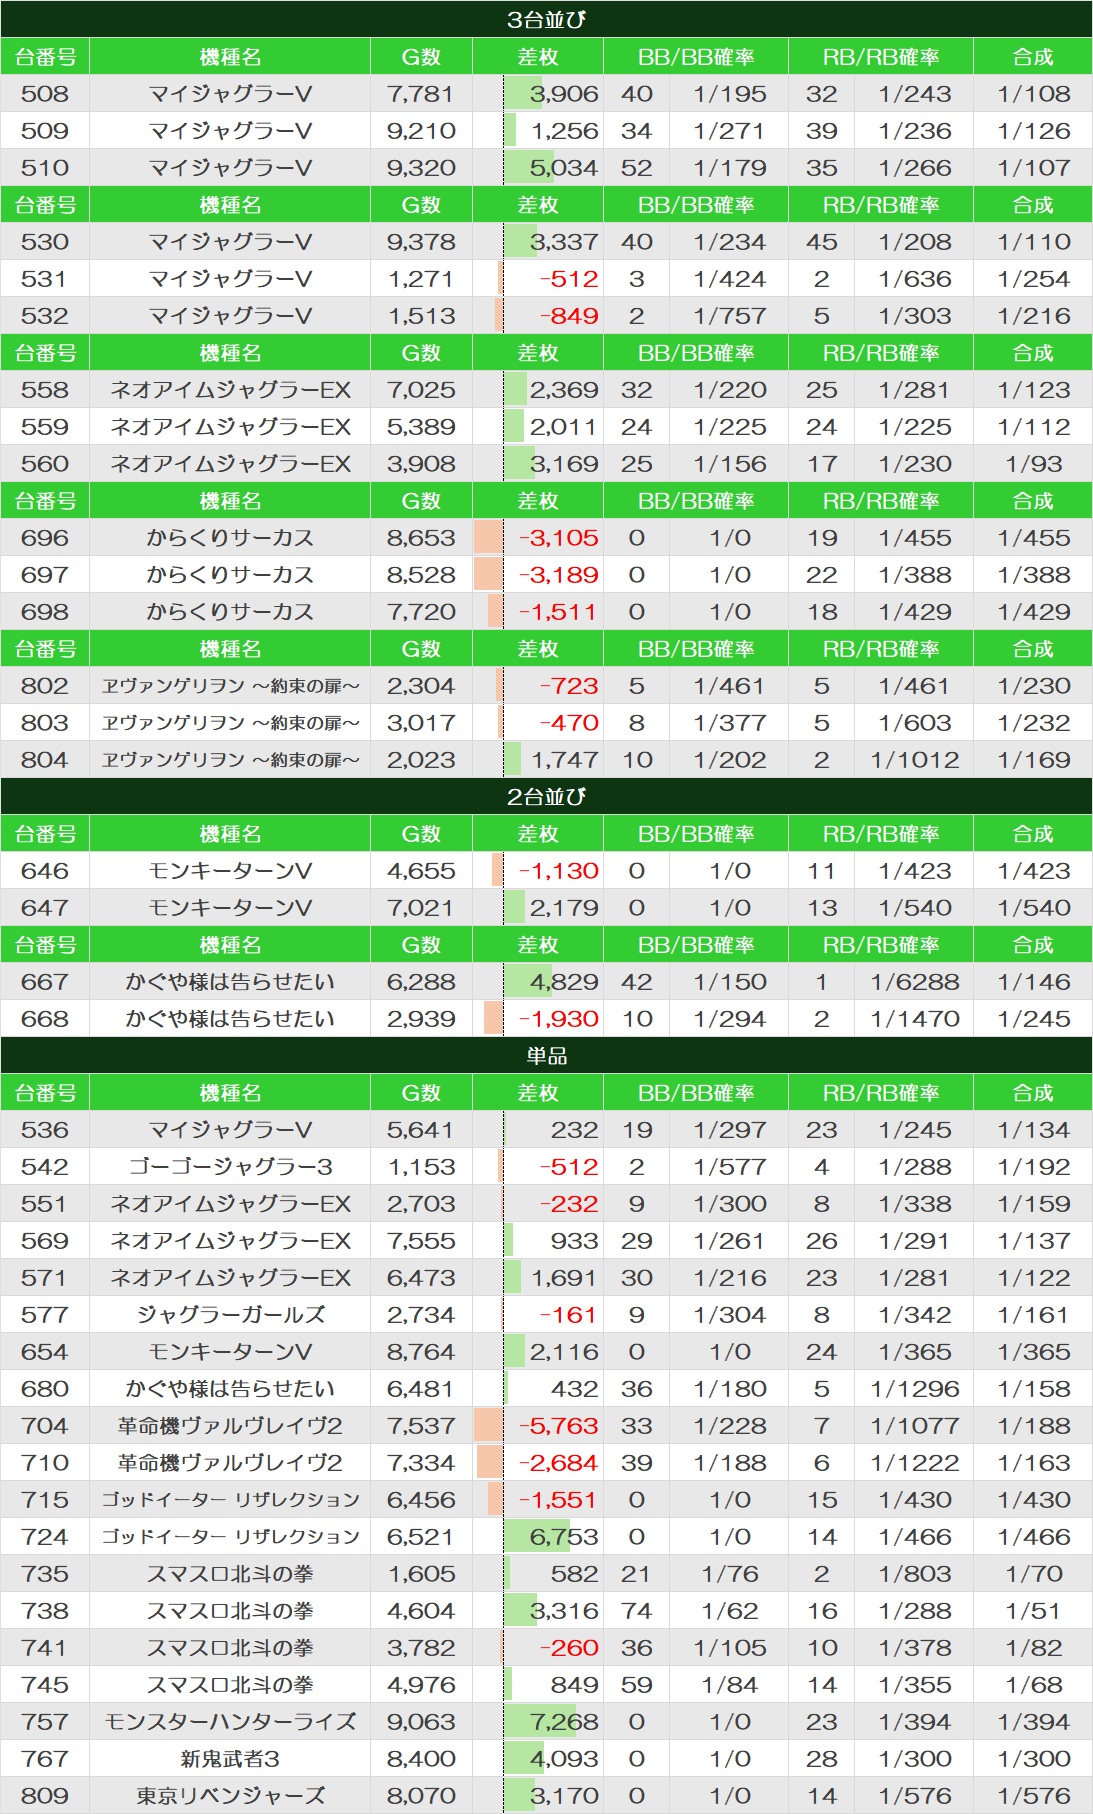Click -1,930 value in row 668
Image resolution: width=1093 pixels, height=1814 pixels.
559,1019
